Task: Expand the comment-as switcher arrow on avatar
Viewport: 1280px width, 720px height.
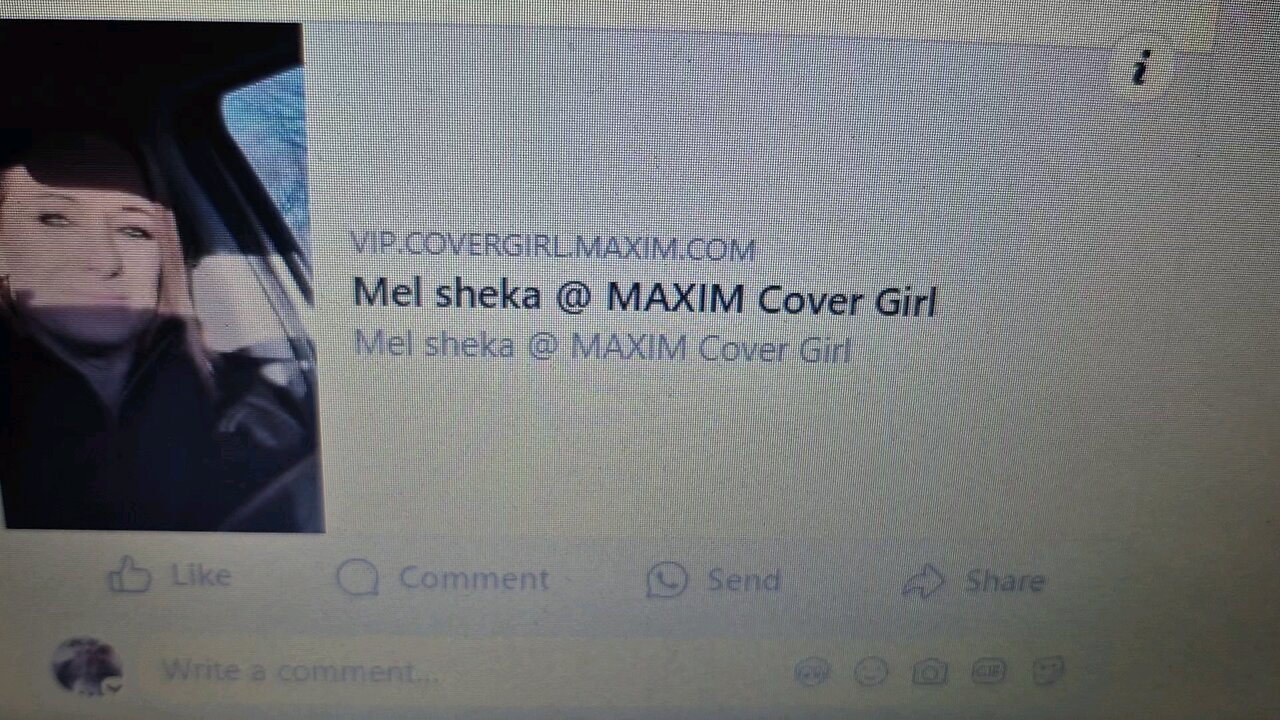Action: (x=115, y=686)
